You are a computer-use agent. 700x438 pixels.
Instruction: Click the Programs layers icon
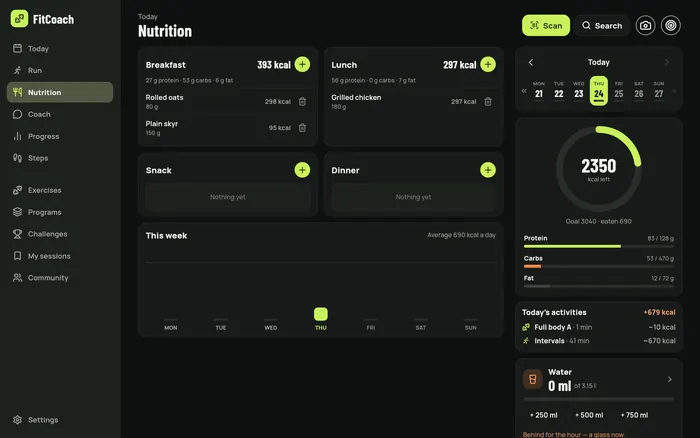coord(17,212)
